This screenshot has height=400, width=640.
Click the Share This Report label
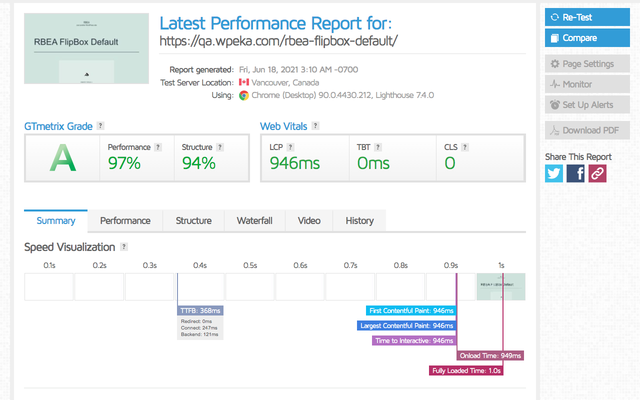(578, 157)
